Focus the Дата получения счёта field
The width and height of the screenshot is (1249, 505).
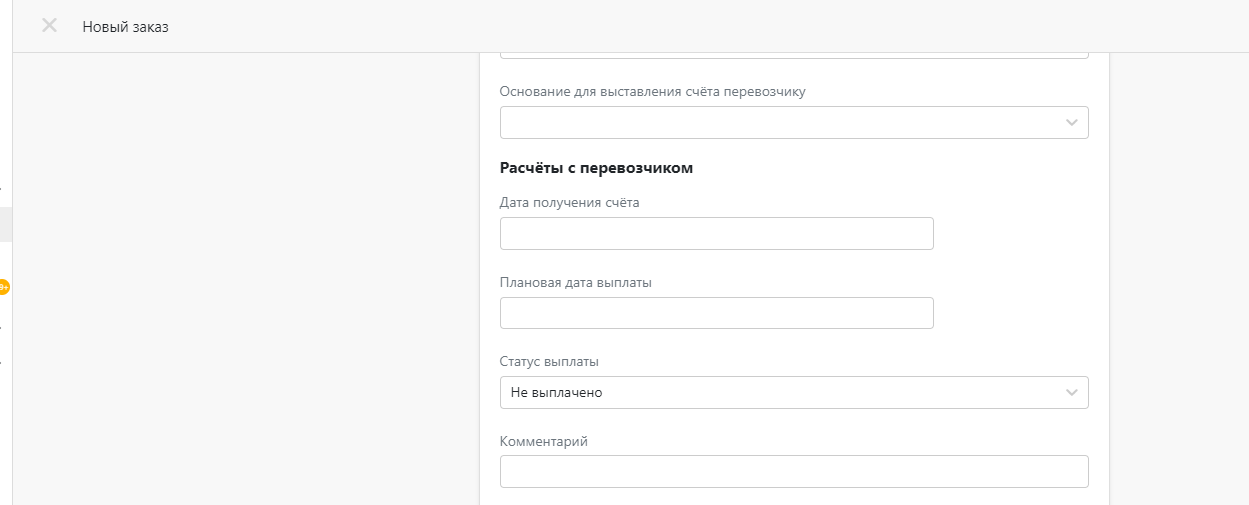pos(716,233)
